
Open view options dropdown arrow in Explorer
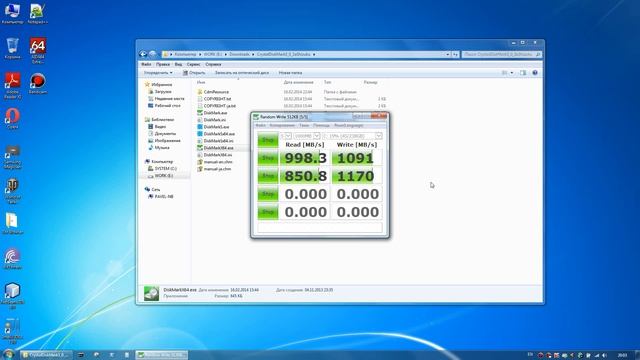point(512,73)
